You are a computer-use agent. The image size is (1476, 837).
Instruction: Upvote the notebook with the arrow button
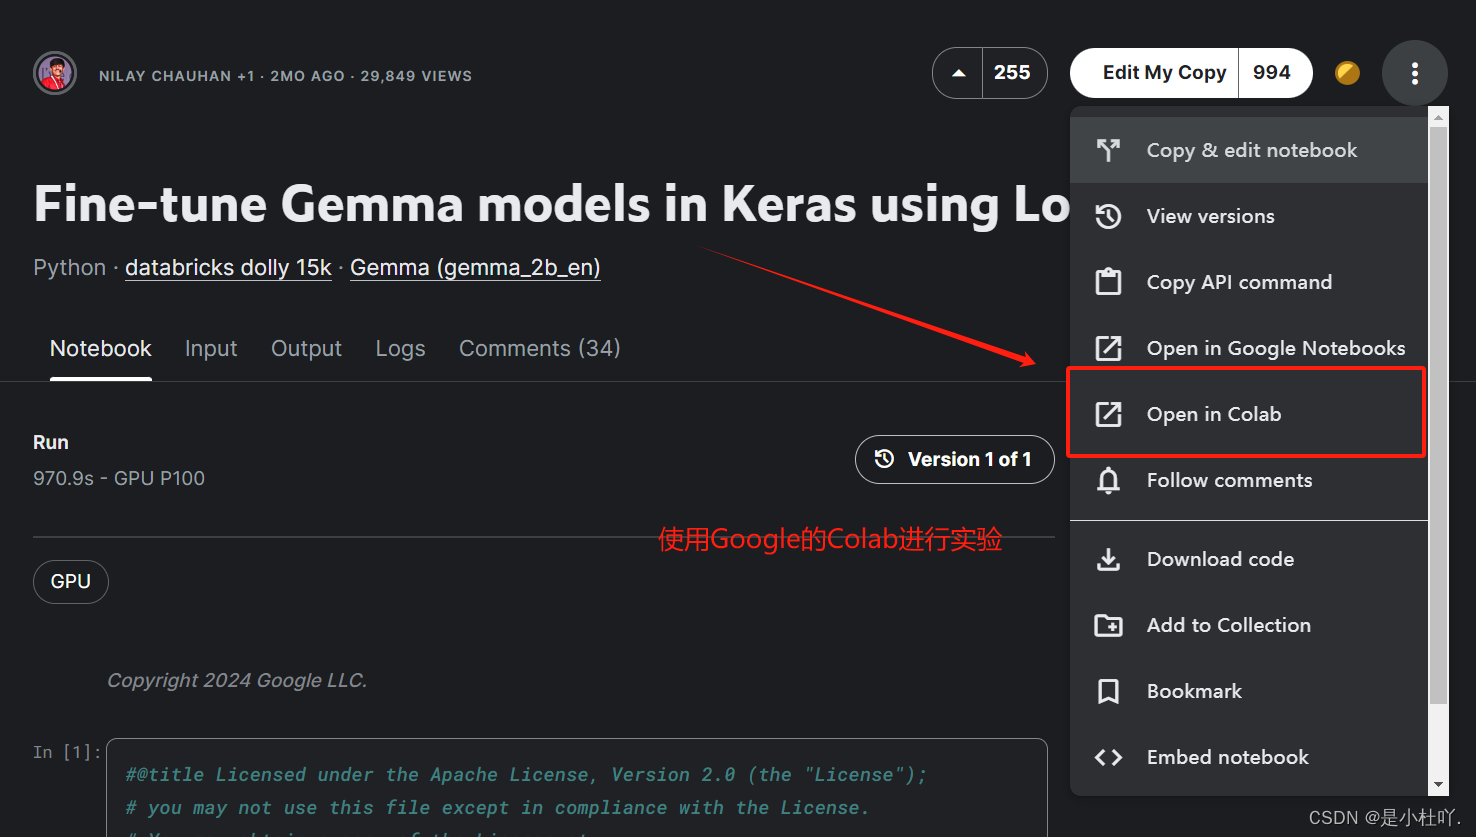(x=959, y=73)
